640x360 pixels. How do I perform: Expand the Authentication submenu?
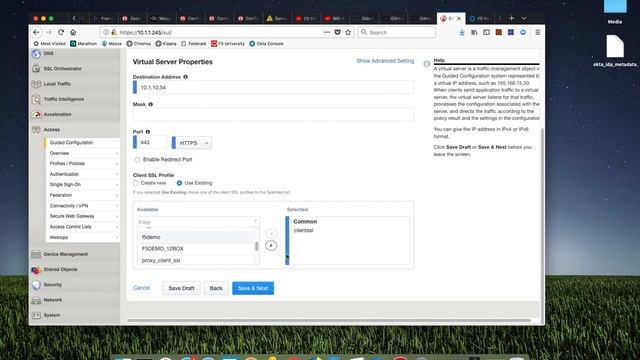[x=116, y=174]
